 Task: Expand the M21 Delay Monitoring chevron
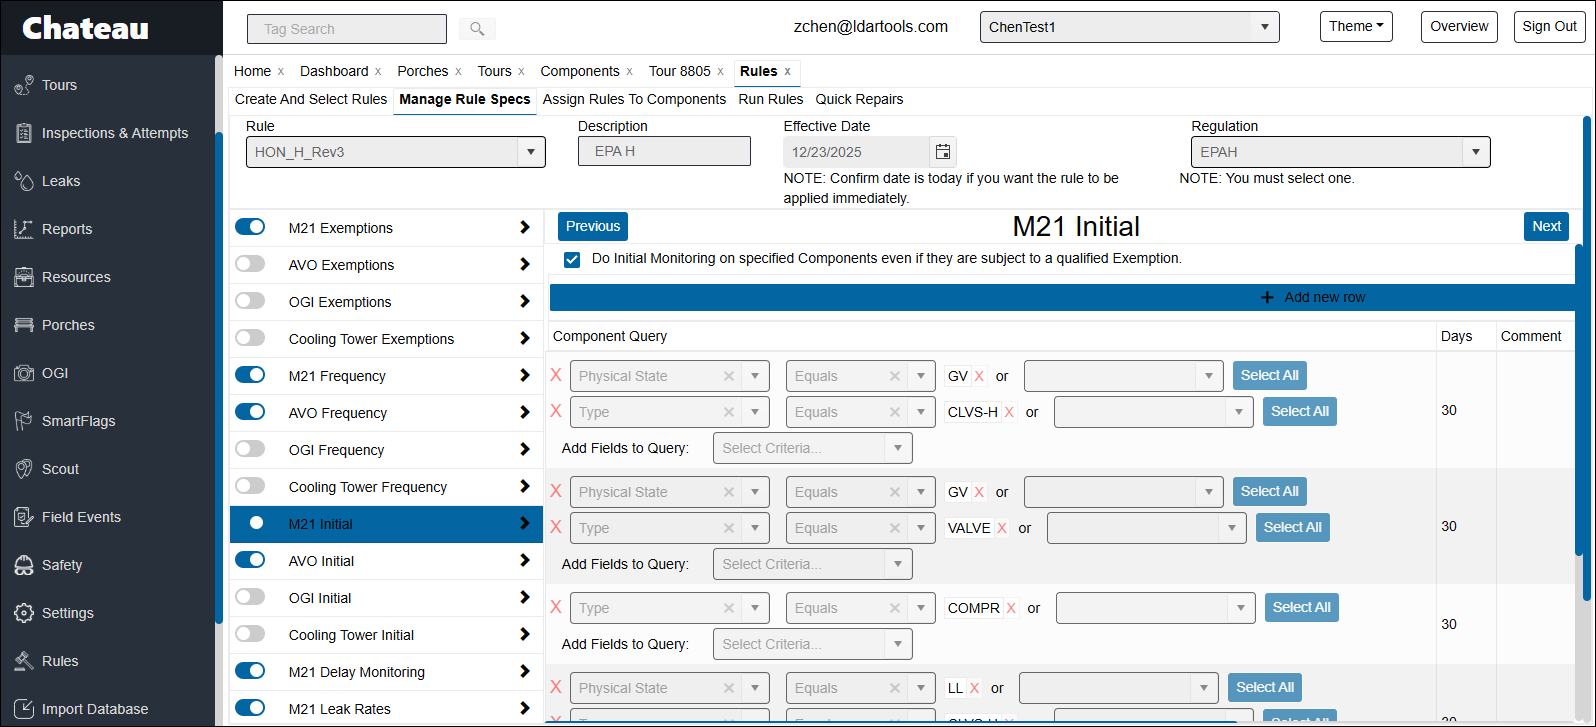click(x=525, y=671)
